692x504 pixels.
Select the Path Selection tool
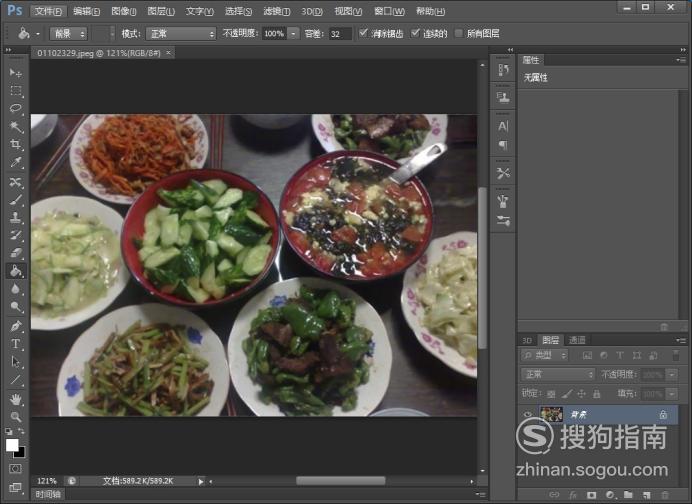pos(16,362)
